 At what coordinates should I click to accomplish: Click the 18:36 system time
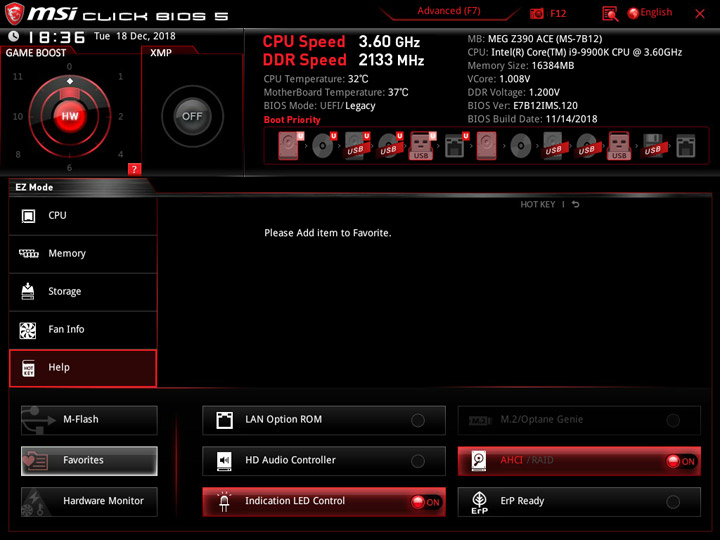(x=56, y=37)
